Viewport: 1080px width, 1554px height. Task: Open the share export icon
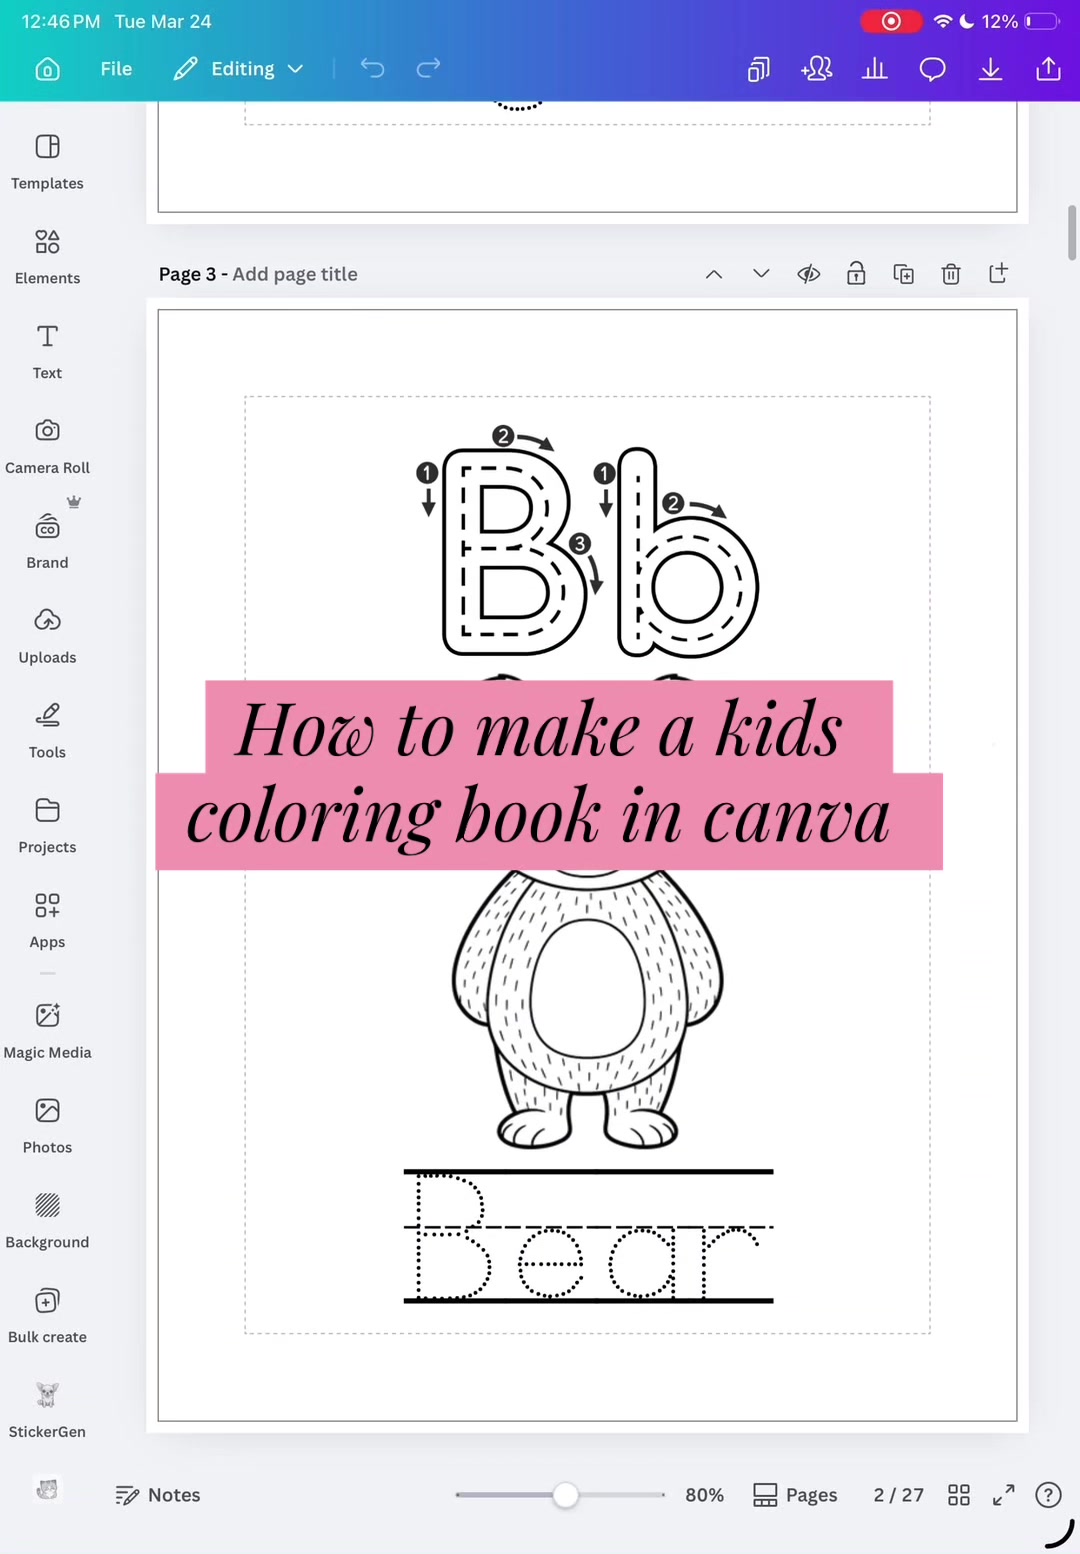tap(1048, 69)
